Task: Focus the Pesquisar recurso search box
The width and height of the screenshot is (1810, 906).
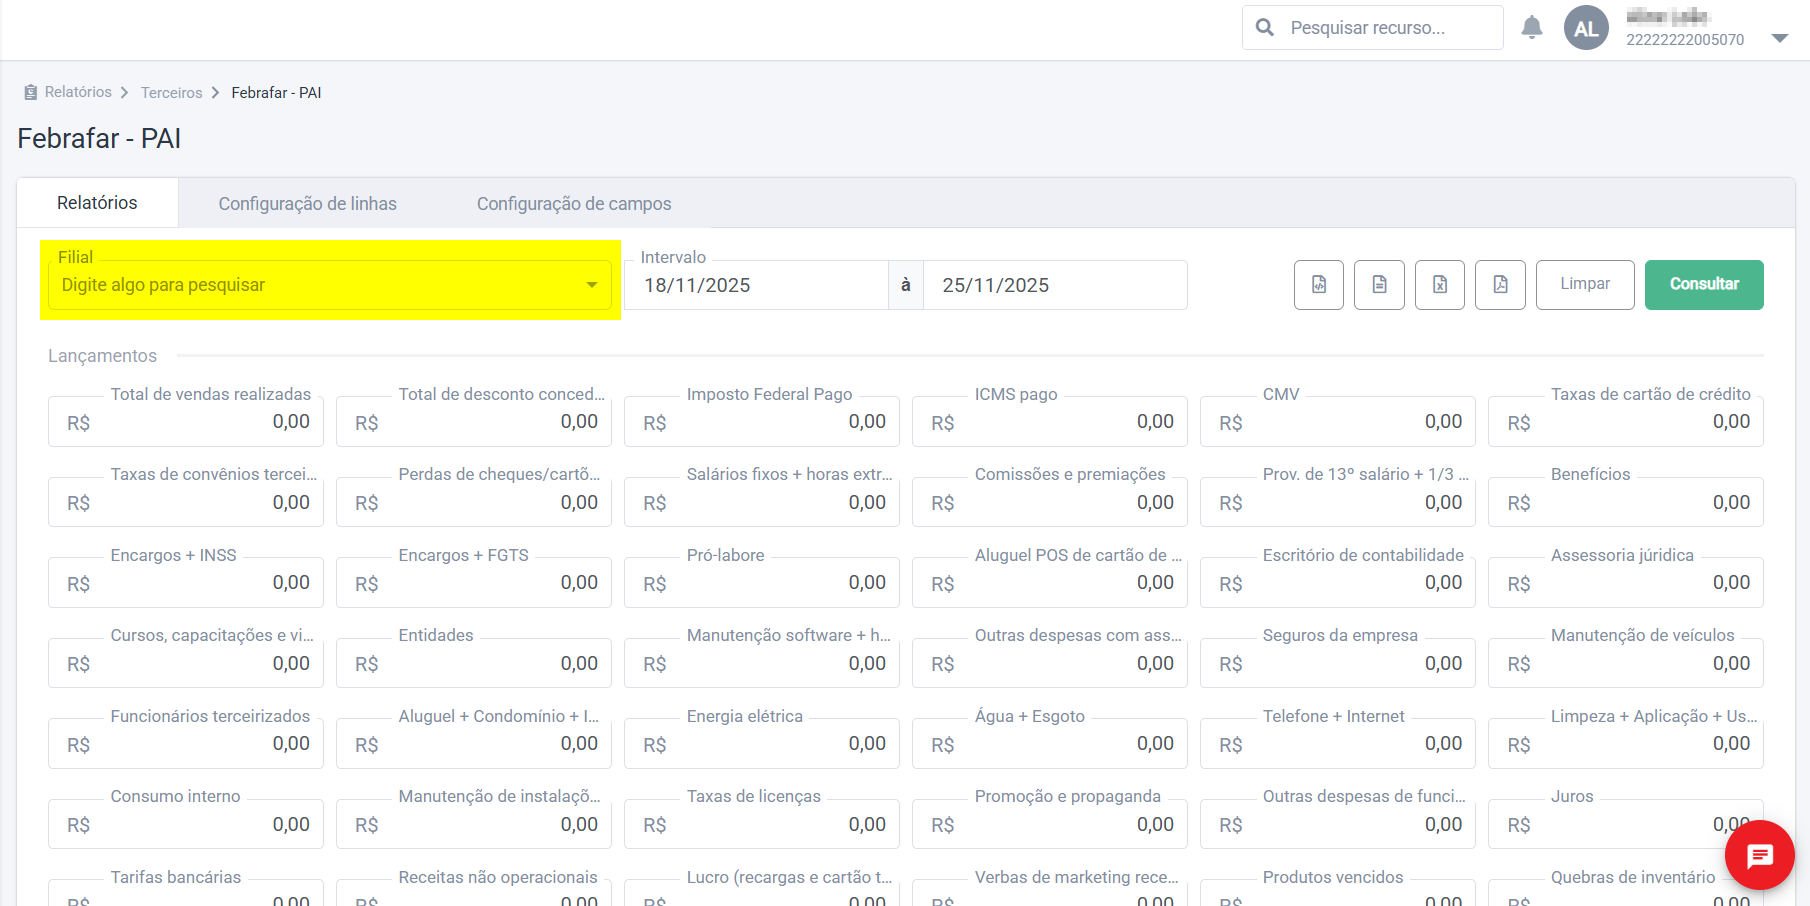Action: [x=1373, y=28]
